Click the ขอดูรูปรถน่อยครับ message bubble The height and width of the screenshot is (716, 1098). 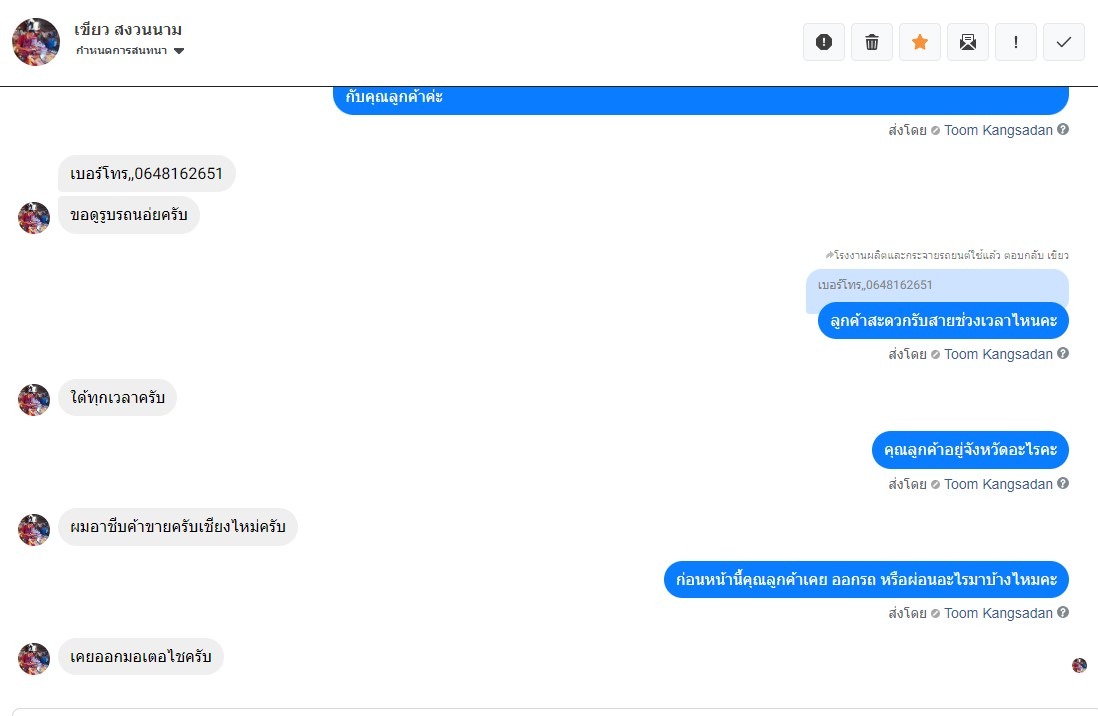(129, 215)
